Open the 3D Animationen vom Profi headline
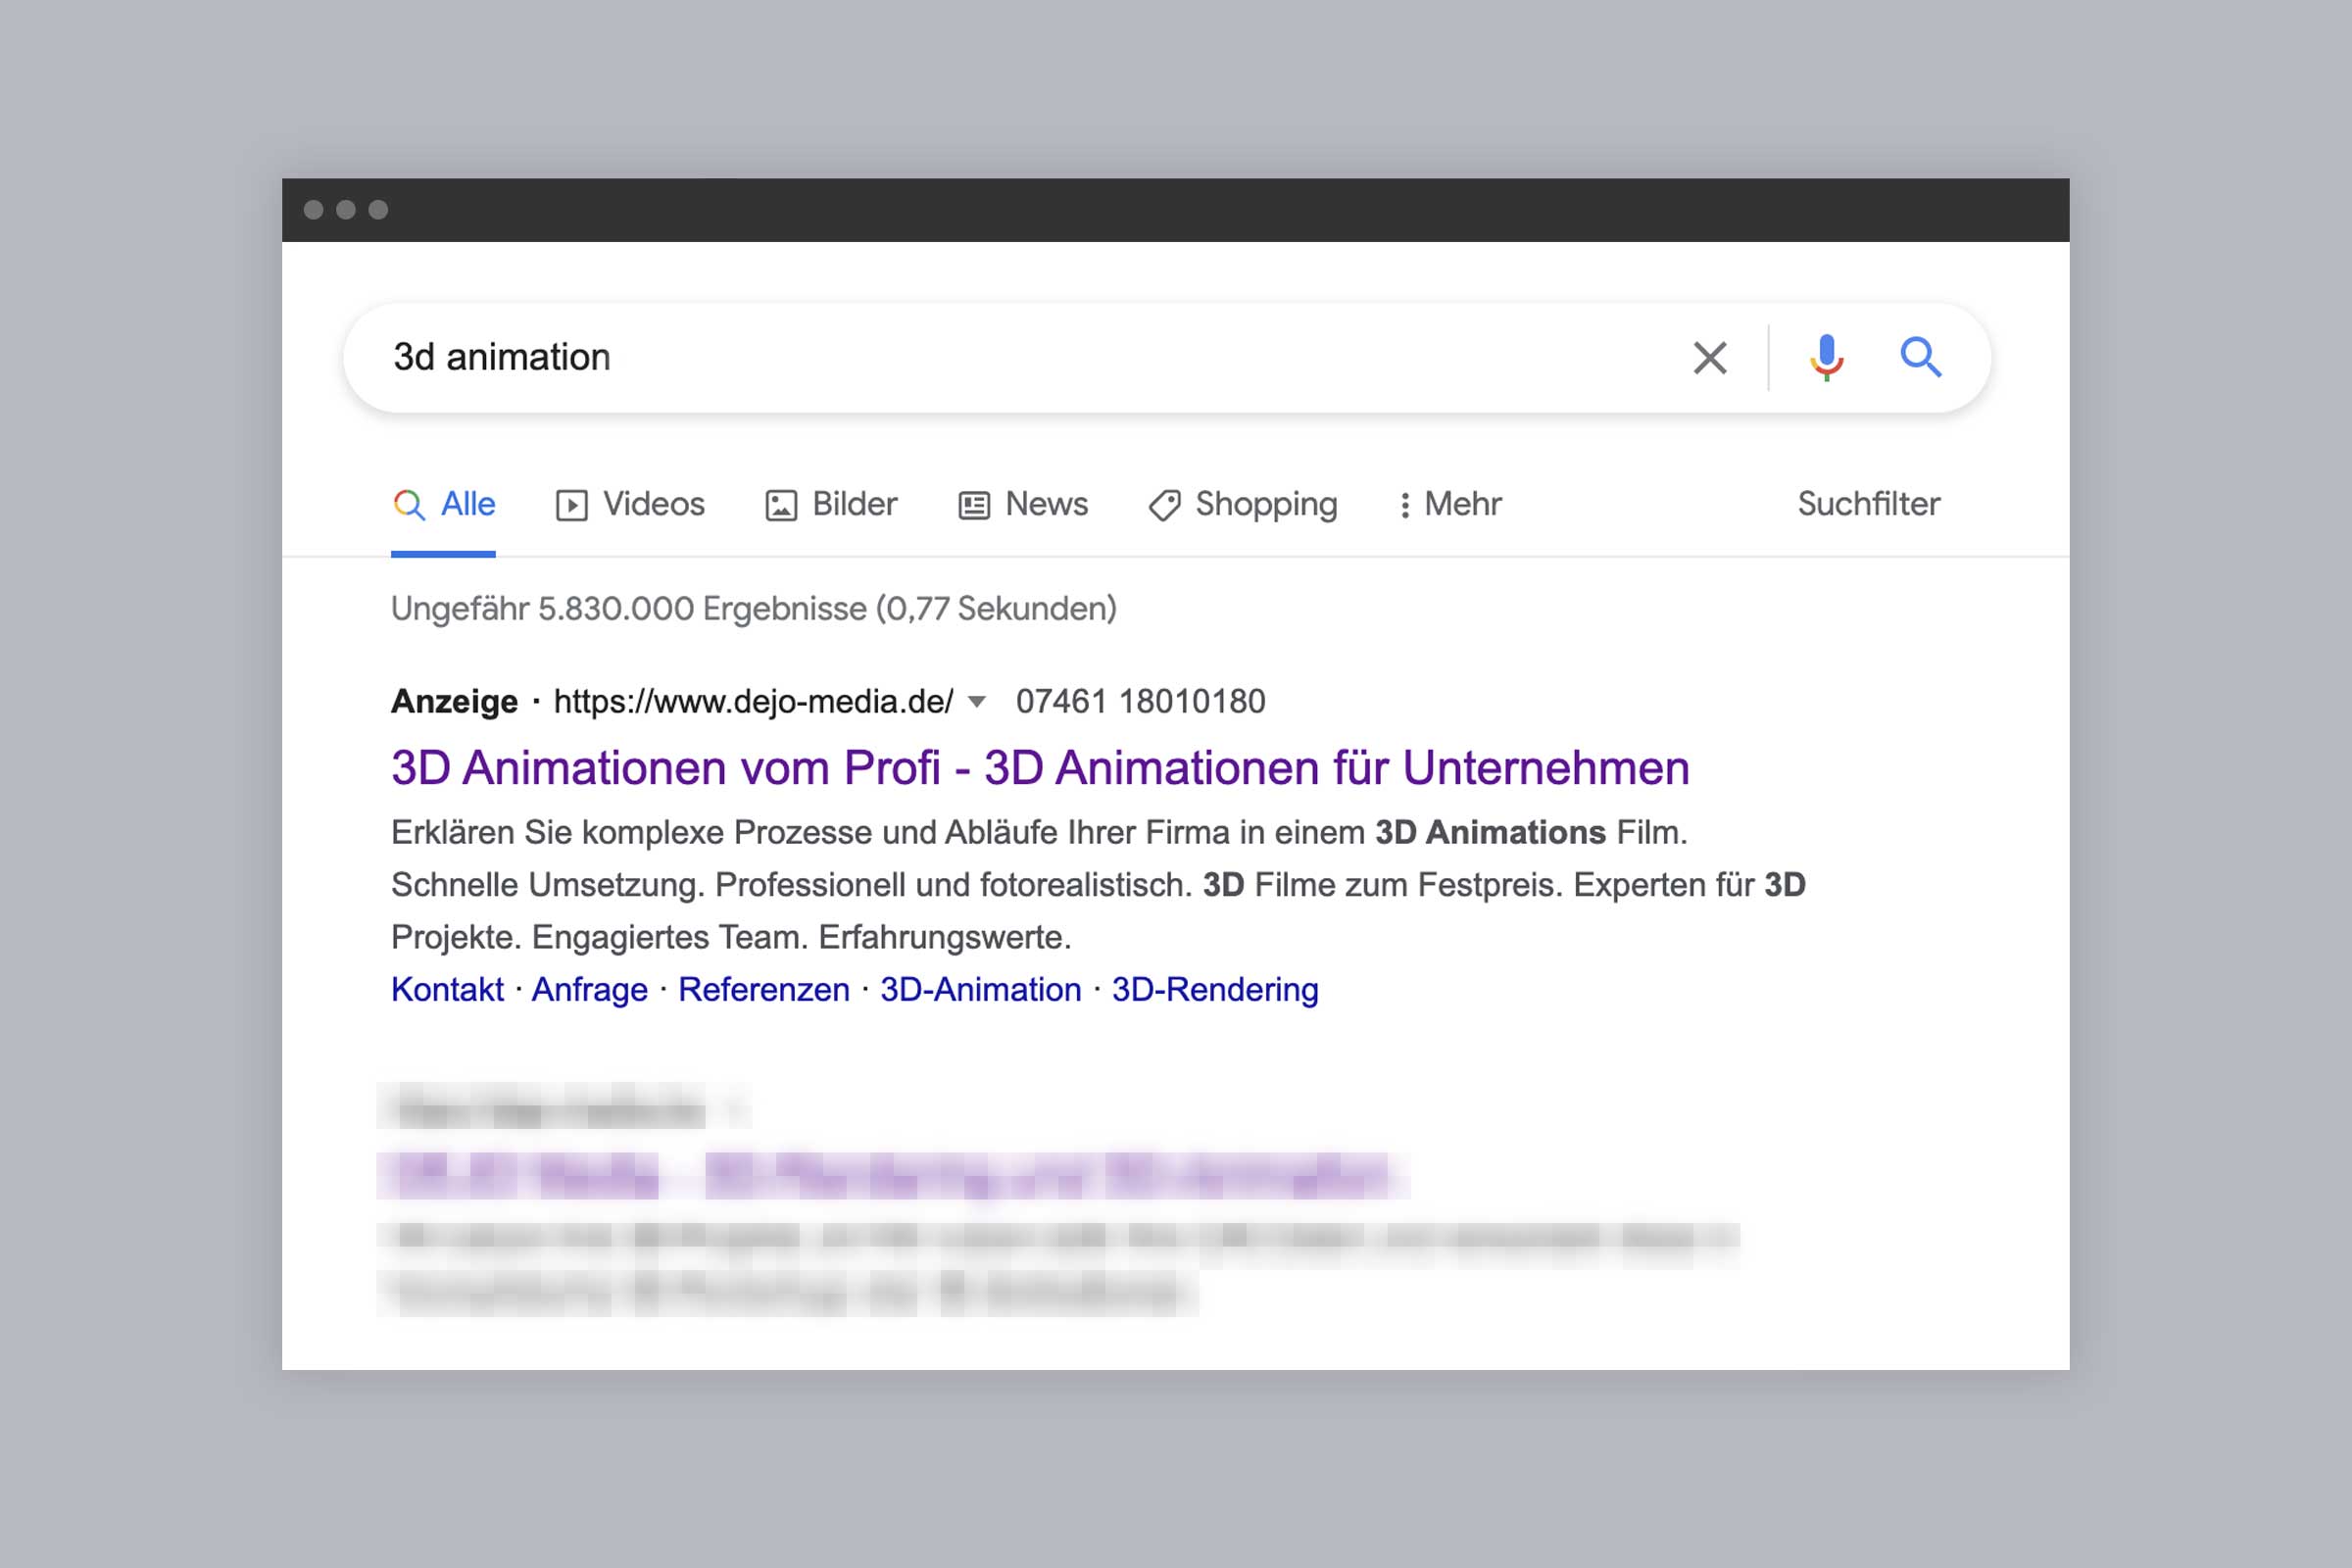Screen dimensions: 2352x1568 pos(1040,768)
